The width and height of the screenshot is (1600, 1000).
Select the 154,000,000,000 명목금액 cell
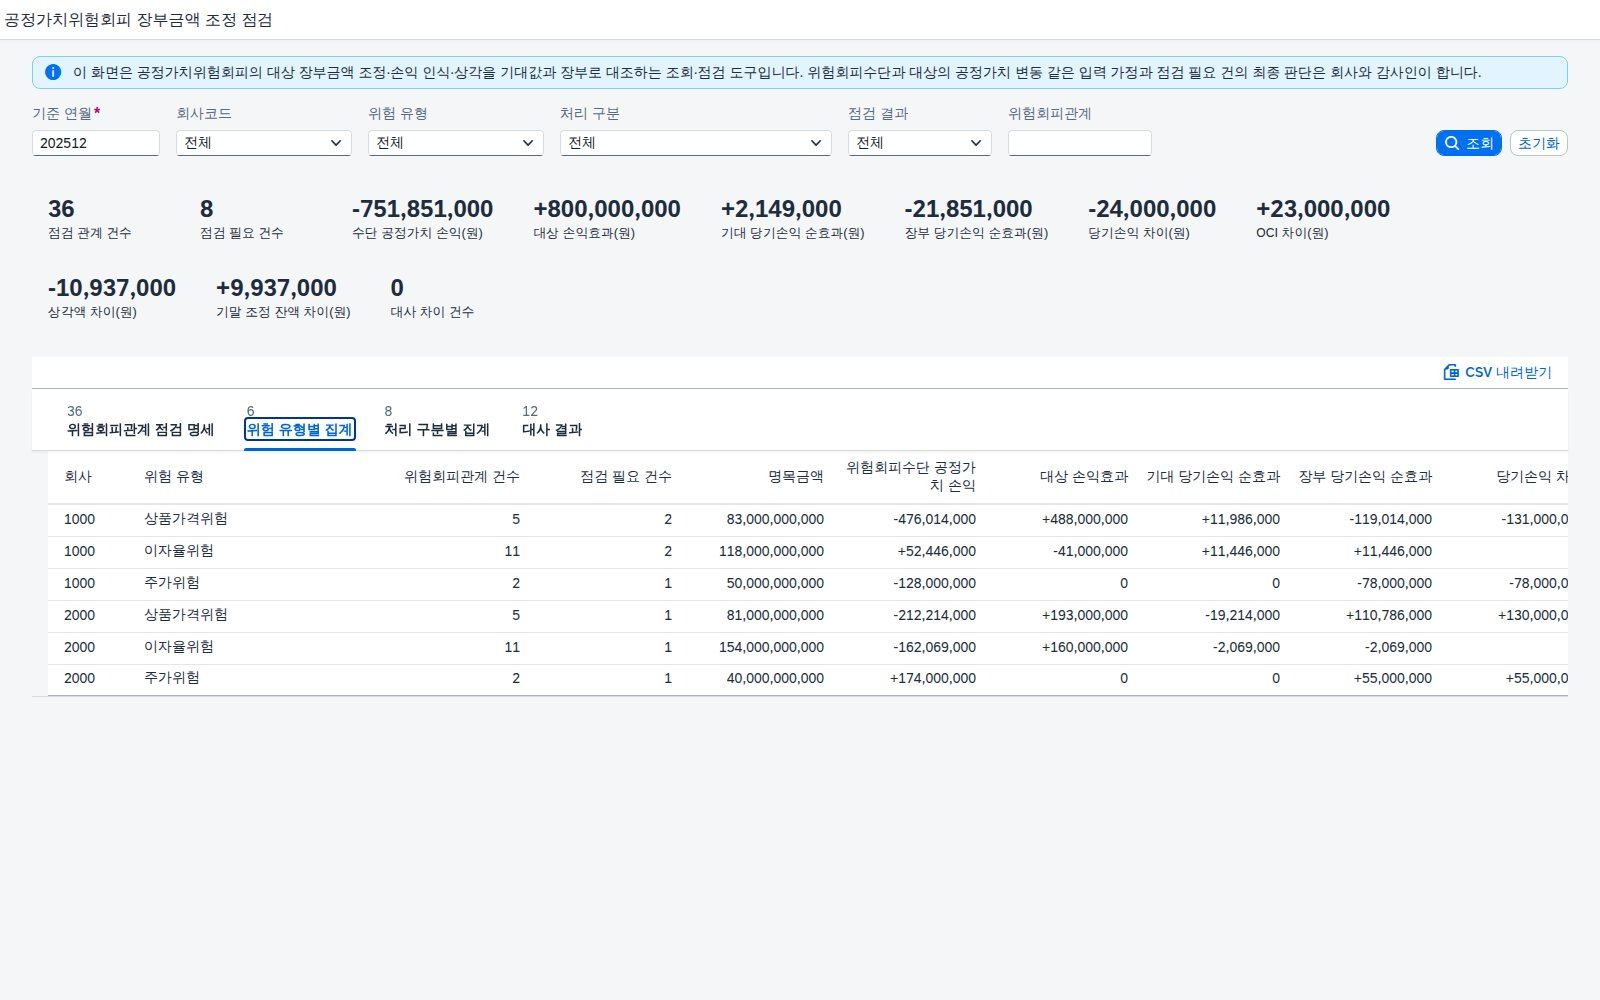(x=771, y=647)
